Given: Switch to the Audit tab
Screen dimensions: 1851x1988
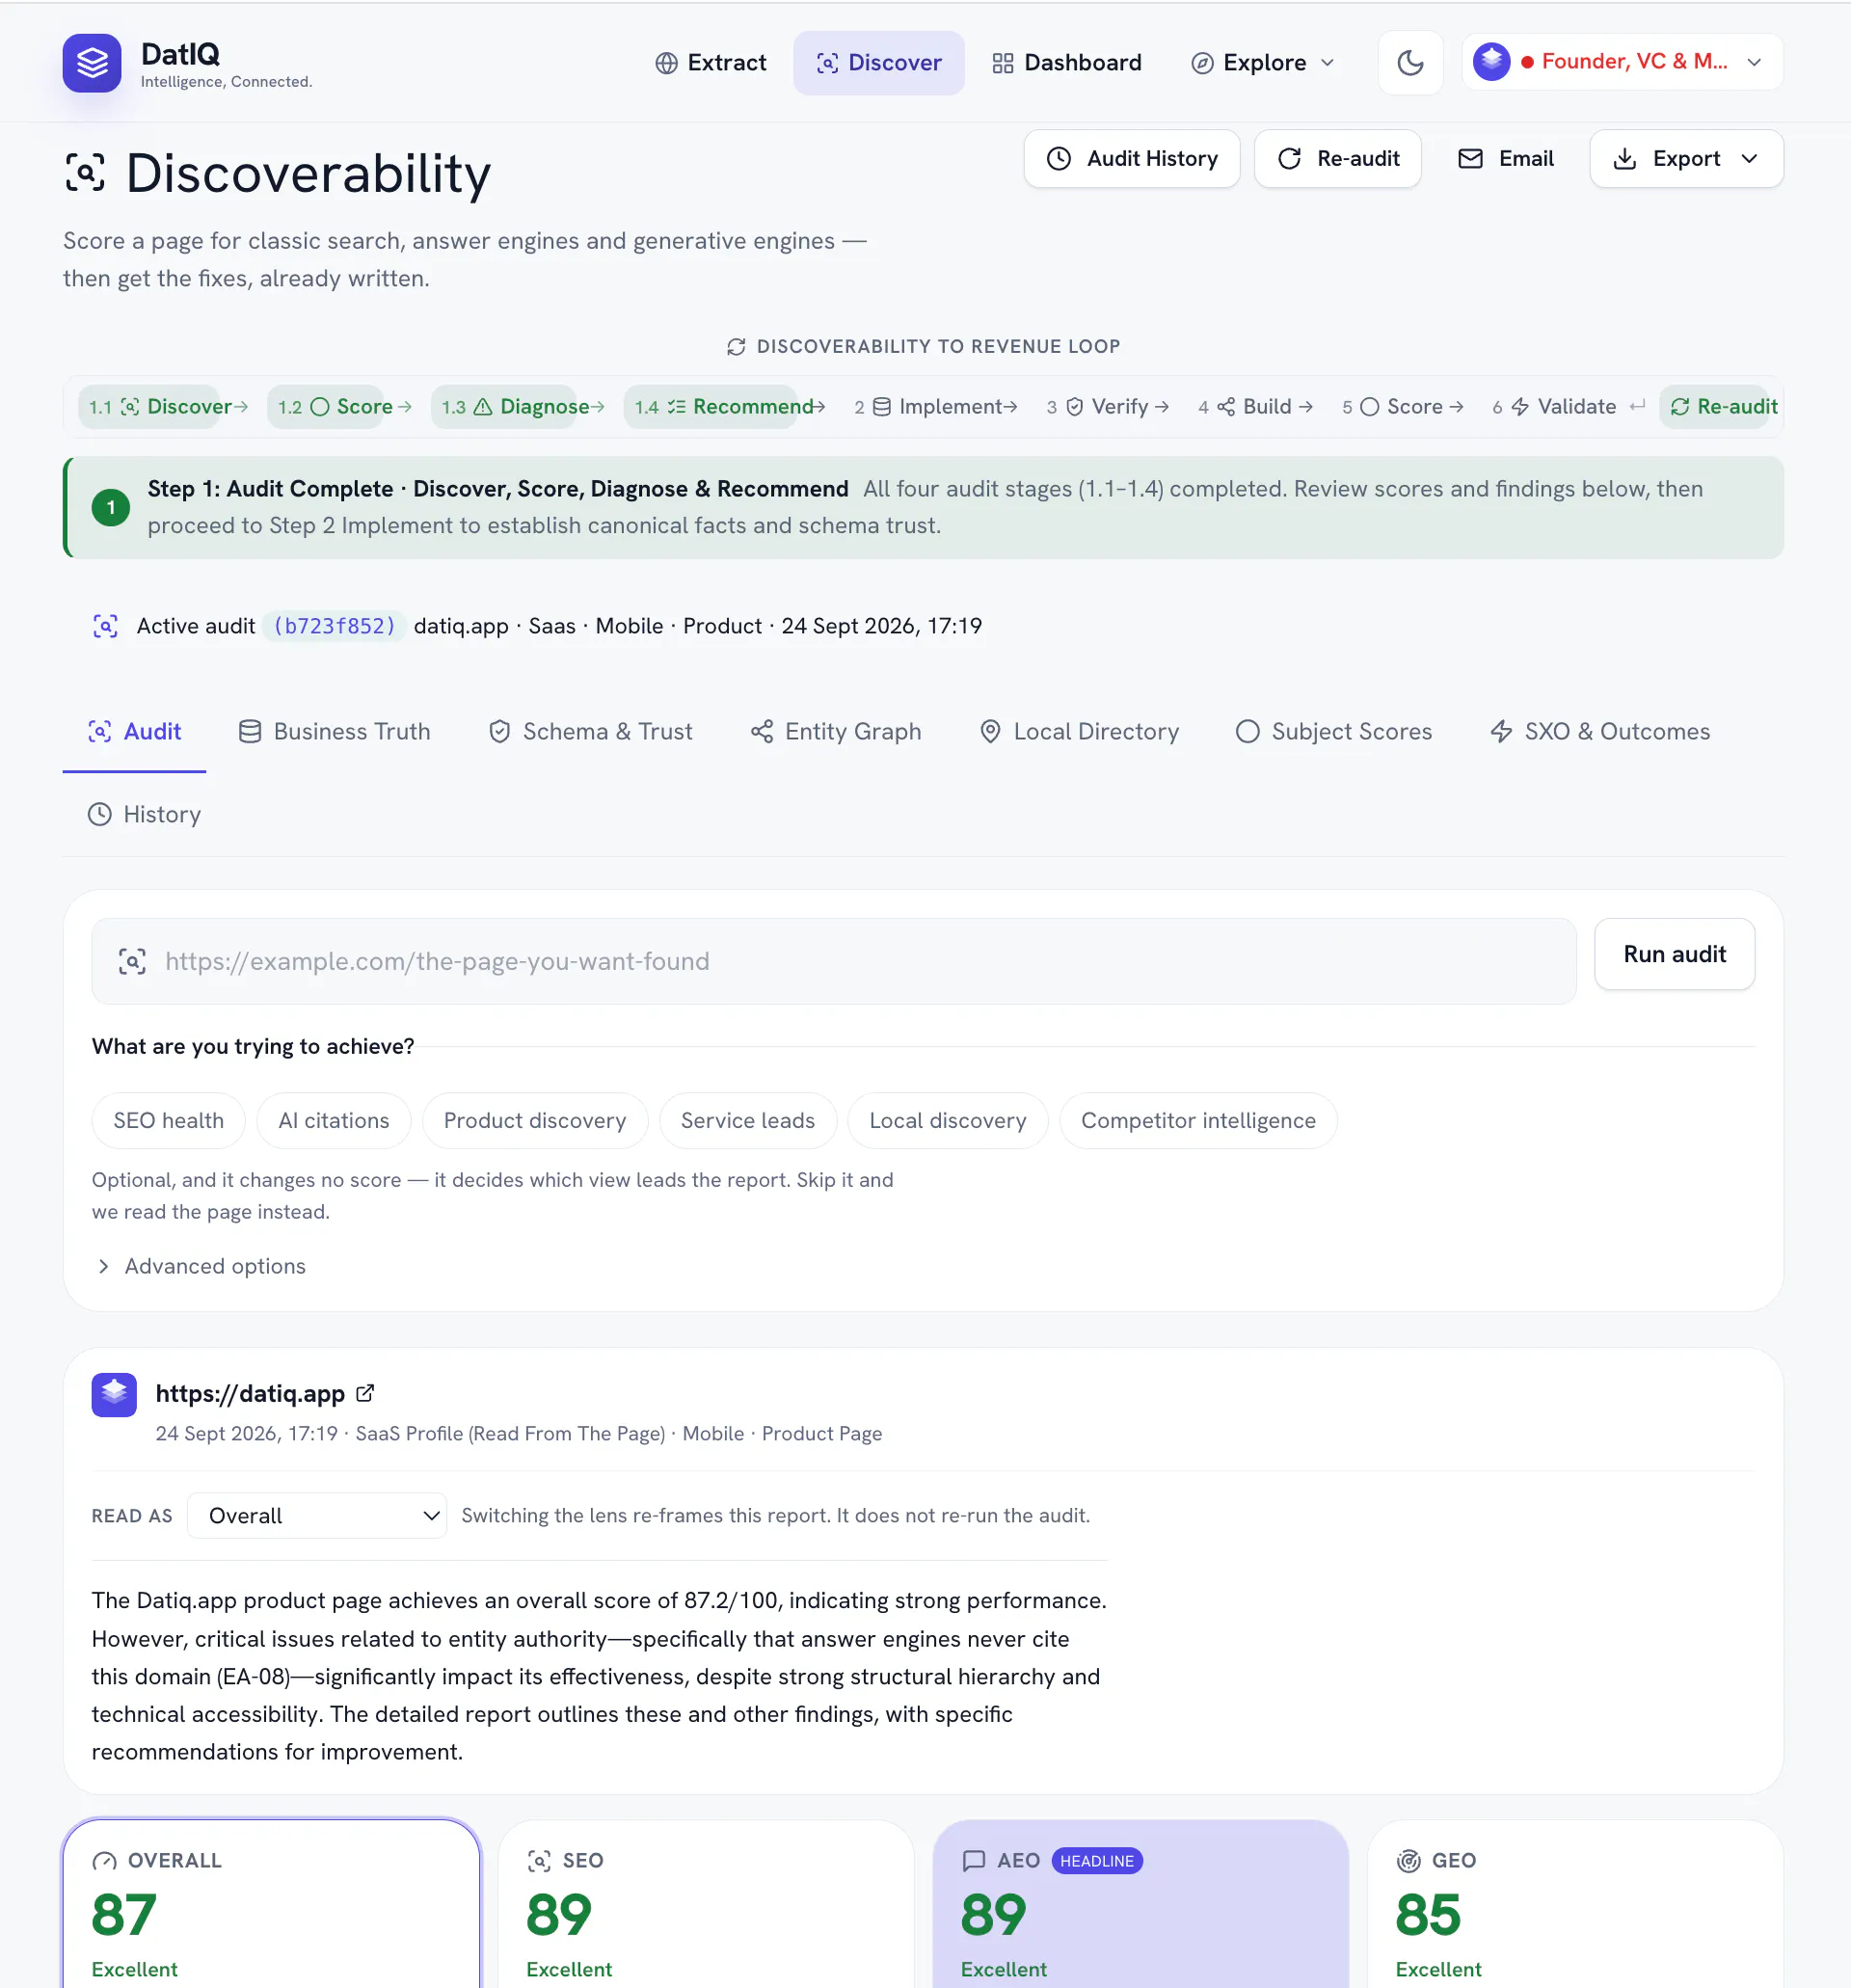Looking at the screenshot, I should (x=135, y=732).
